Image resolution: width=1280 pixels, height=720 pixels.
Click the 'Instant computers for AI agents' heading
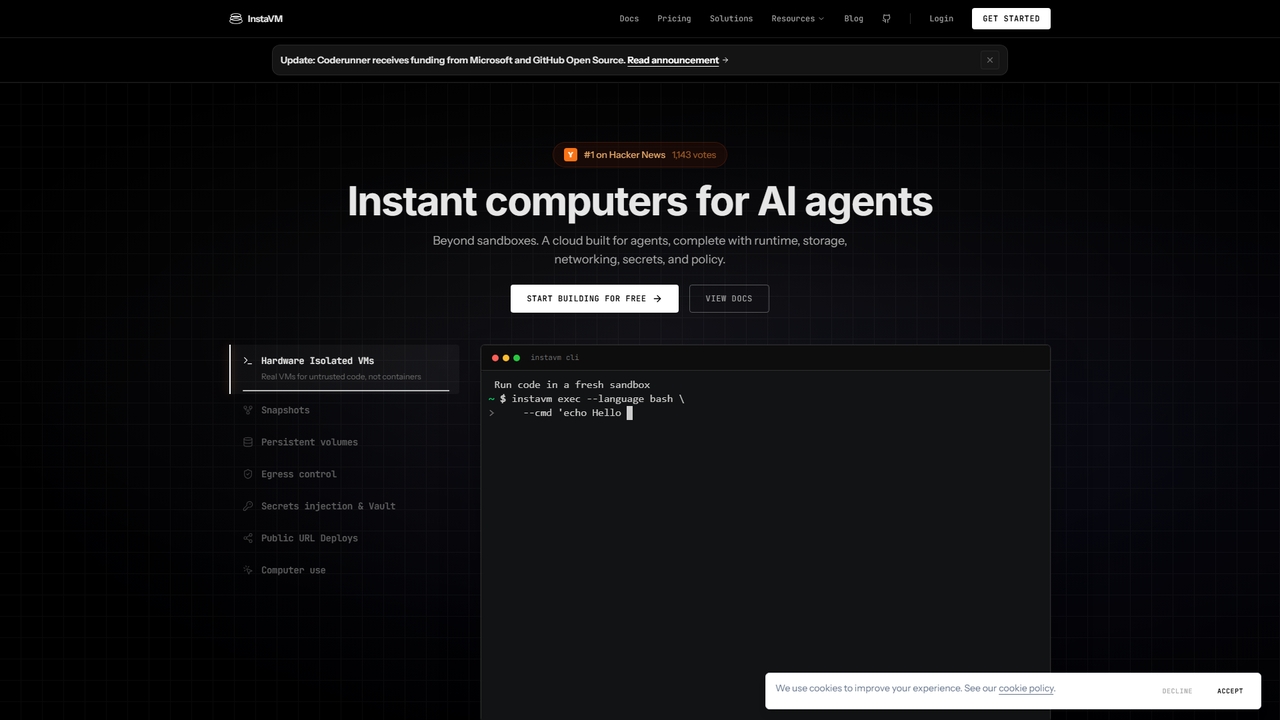[x=640, y=201]
